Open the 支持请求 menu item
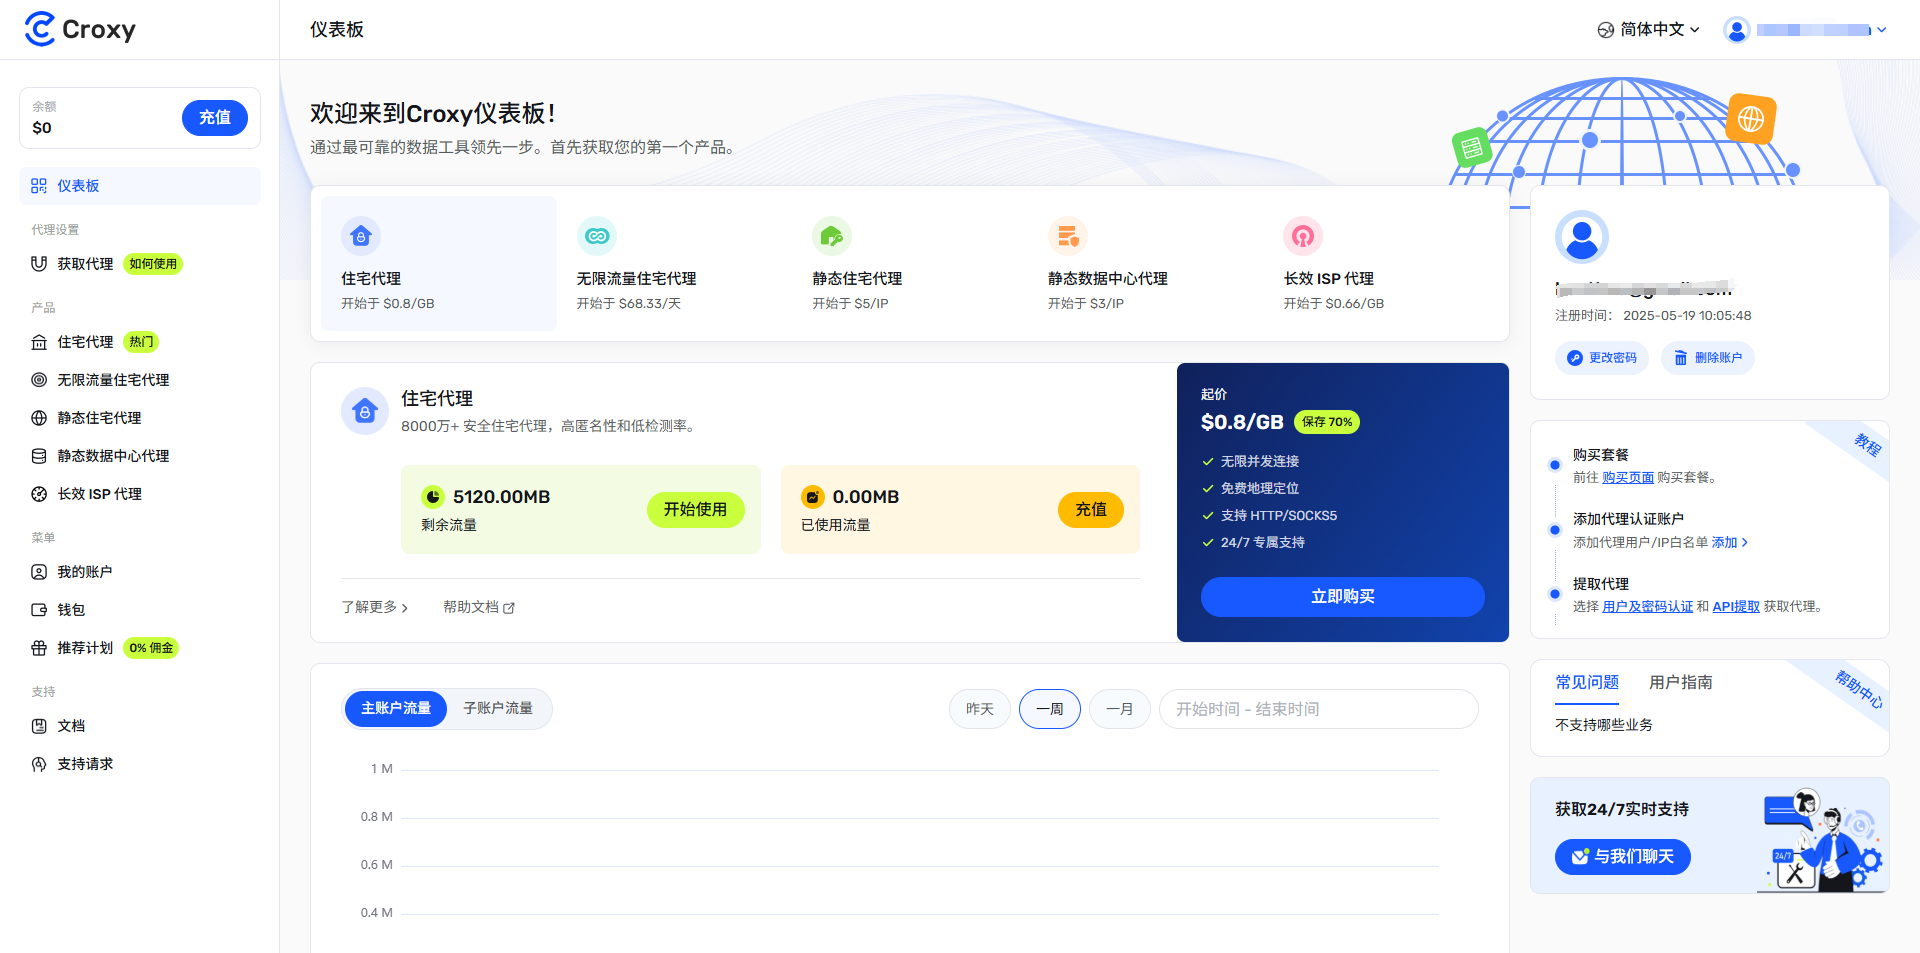 (x=140, y=764)
